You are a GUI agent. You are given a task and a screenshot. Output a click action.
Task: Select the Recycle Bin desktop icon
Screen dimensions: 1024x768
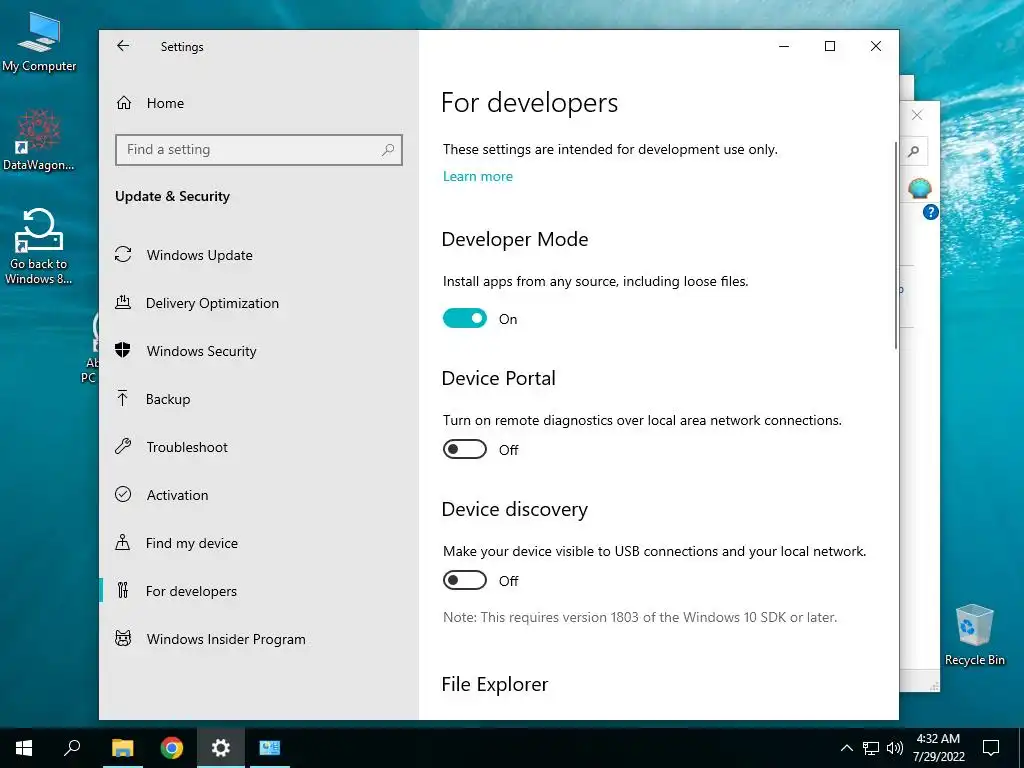coord(974,635)
